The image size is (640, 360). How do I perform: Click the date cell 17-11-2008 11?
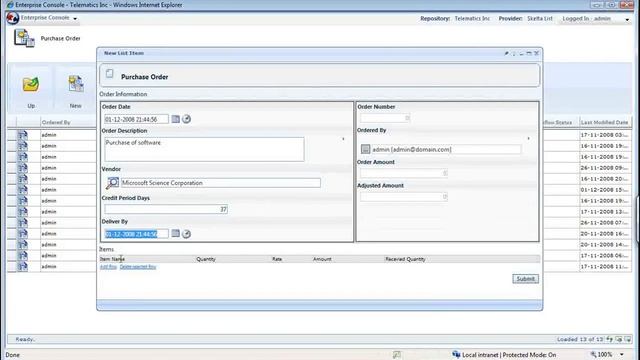604,267
